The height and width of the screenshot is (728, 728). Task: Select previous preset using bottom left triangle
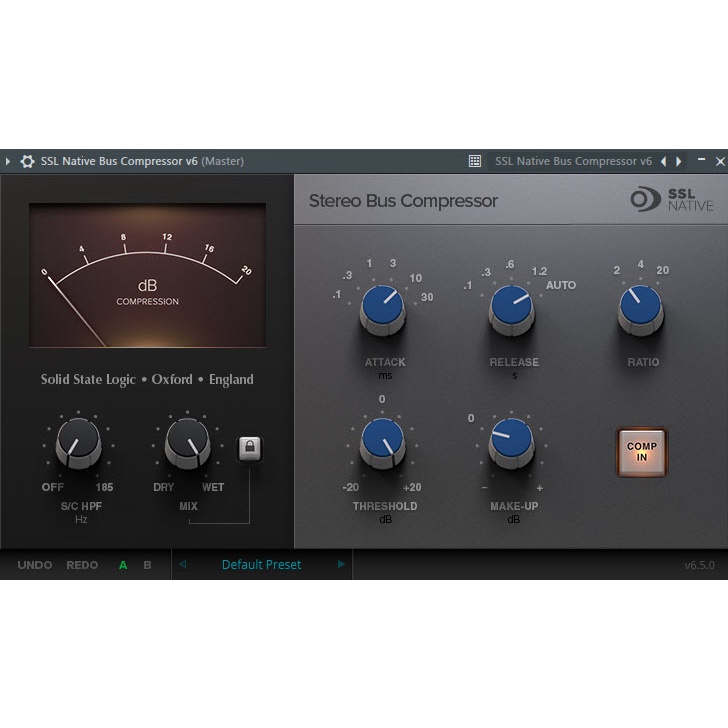(182, 564)
